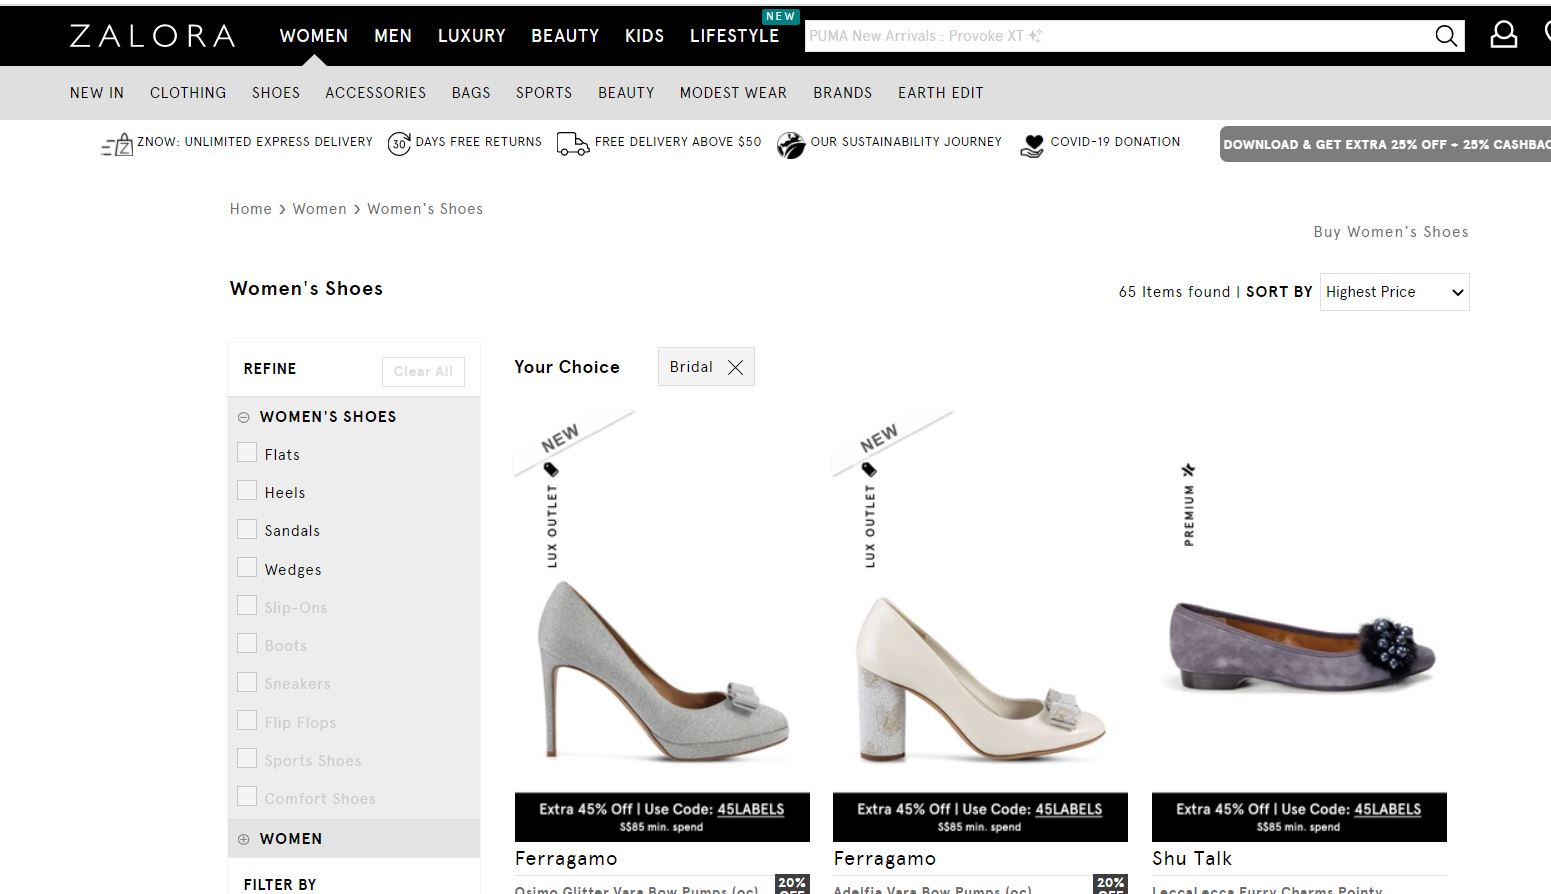Click into the PUMA New Arrivals search field
The image size is (1551, 894).
click(x=1118, y=36)
